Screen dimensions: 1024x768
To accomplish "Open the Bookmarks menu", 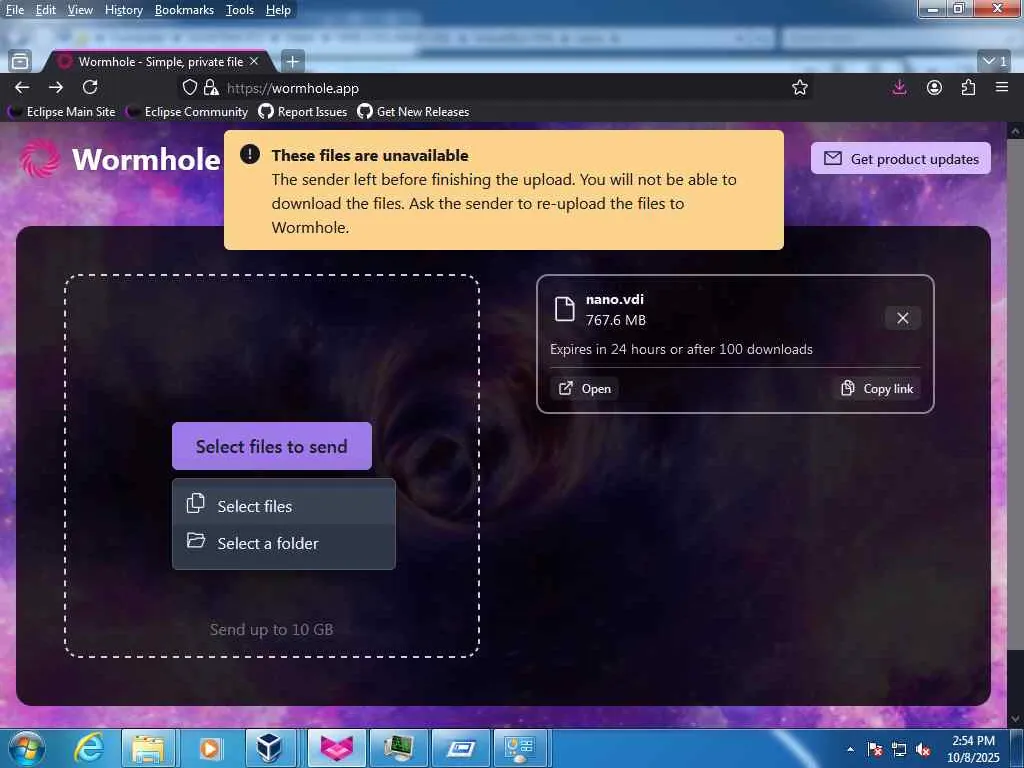I will [184, 10].
